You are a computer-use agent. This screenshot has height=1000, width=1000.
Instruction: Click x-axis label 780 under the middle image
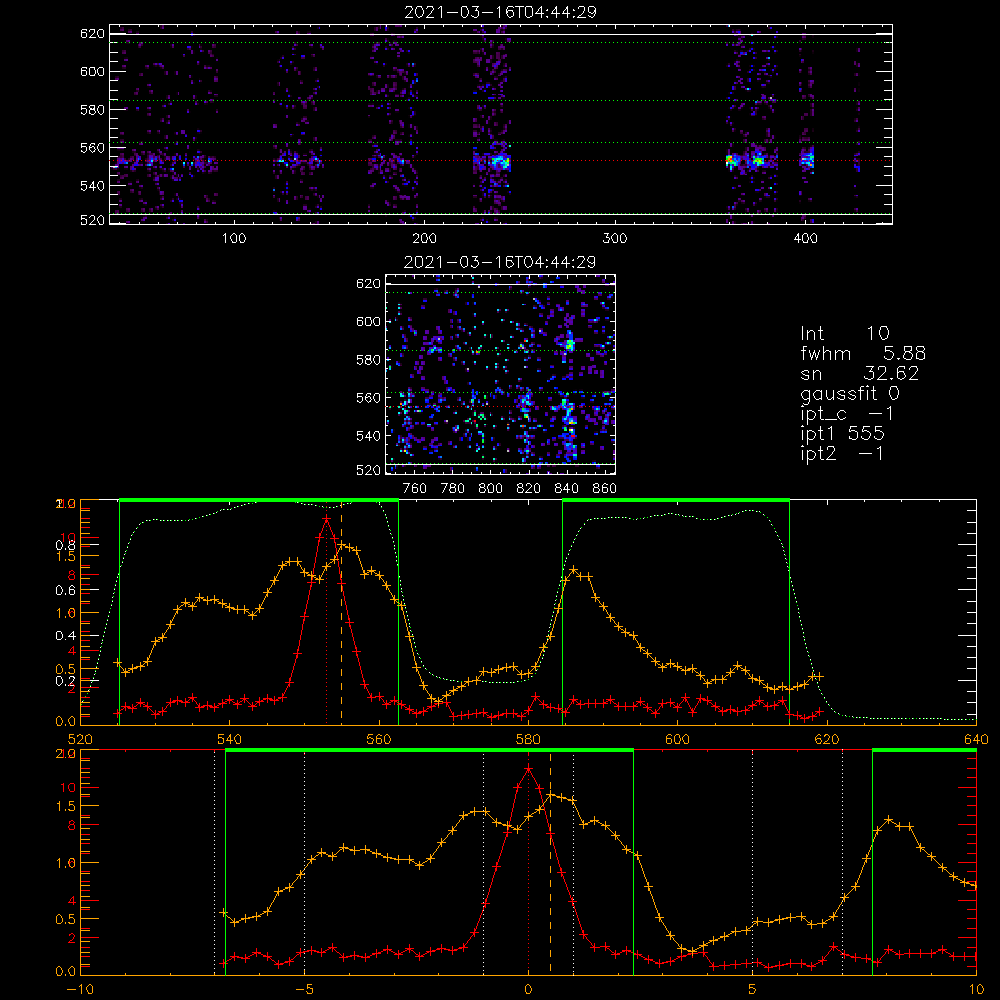pos(453,489)
